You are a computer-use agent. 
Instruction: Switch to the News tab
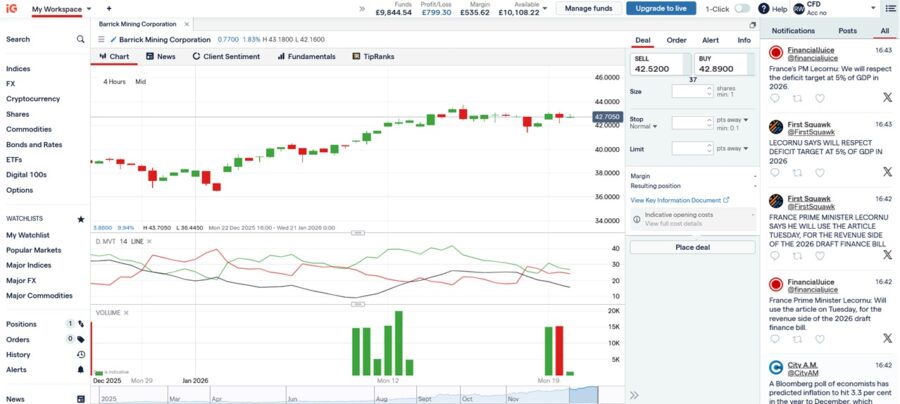pyautogui.click(x=161, y=56)
